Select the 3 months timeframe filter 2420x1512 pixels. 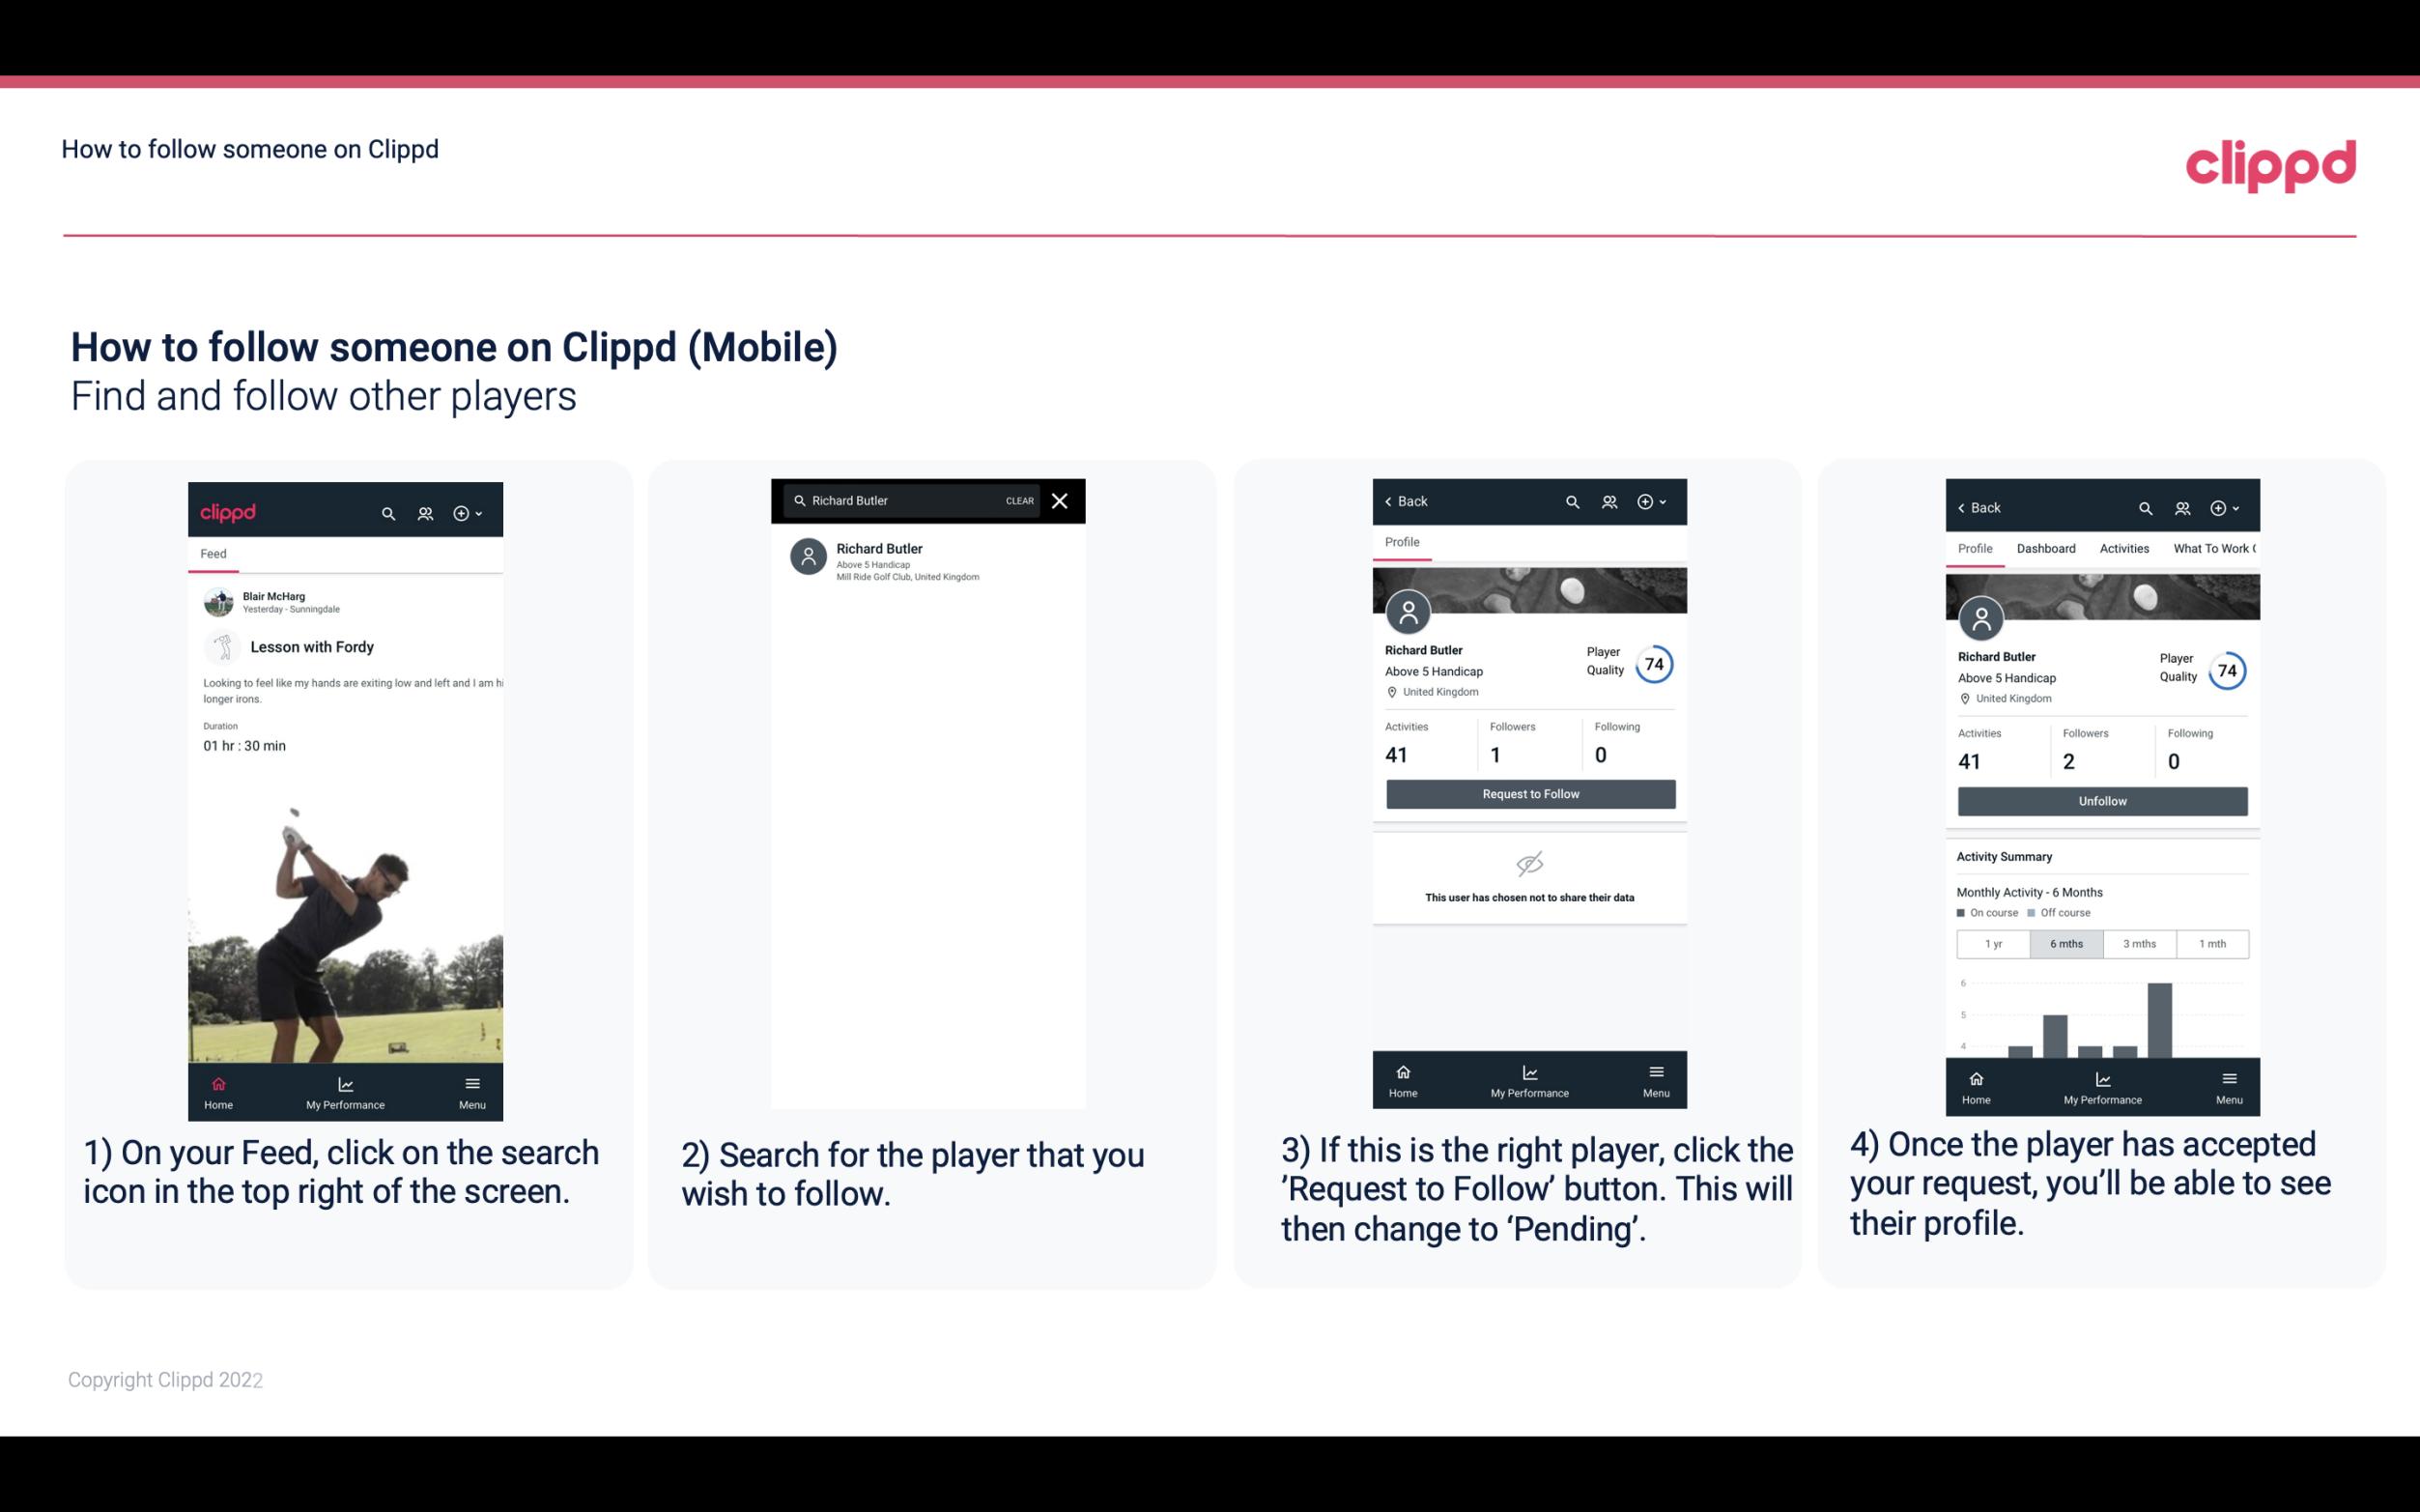pos(2140,942)
